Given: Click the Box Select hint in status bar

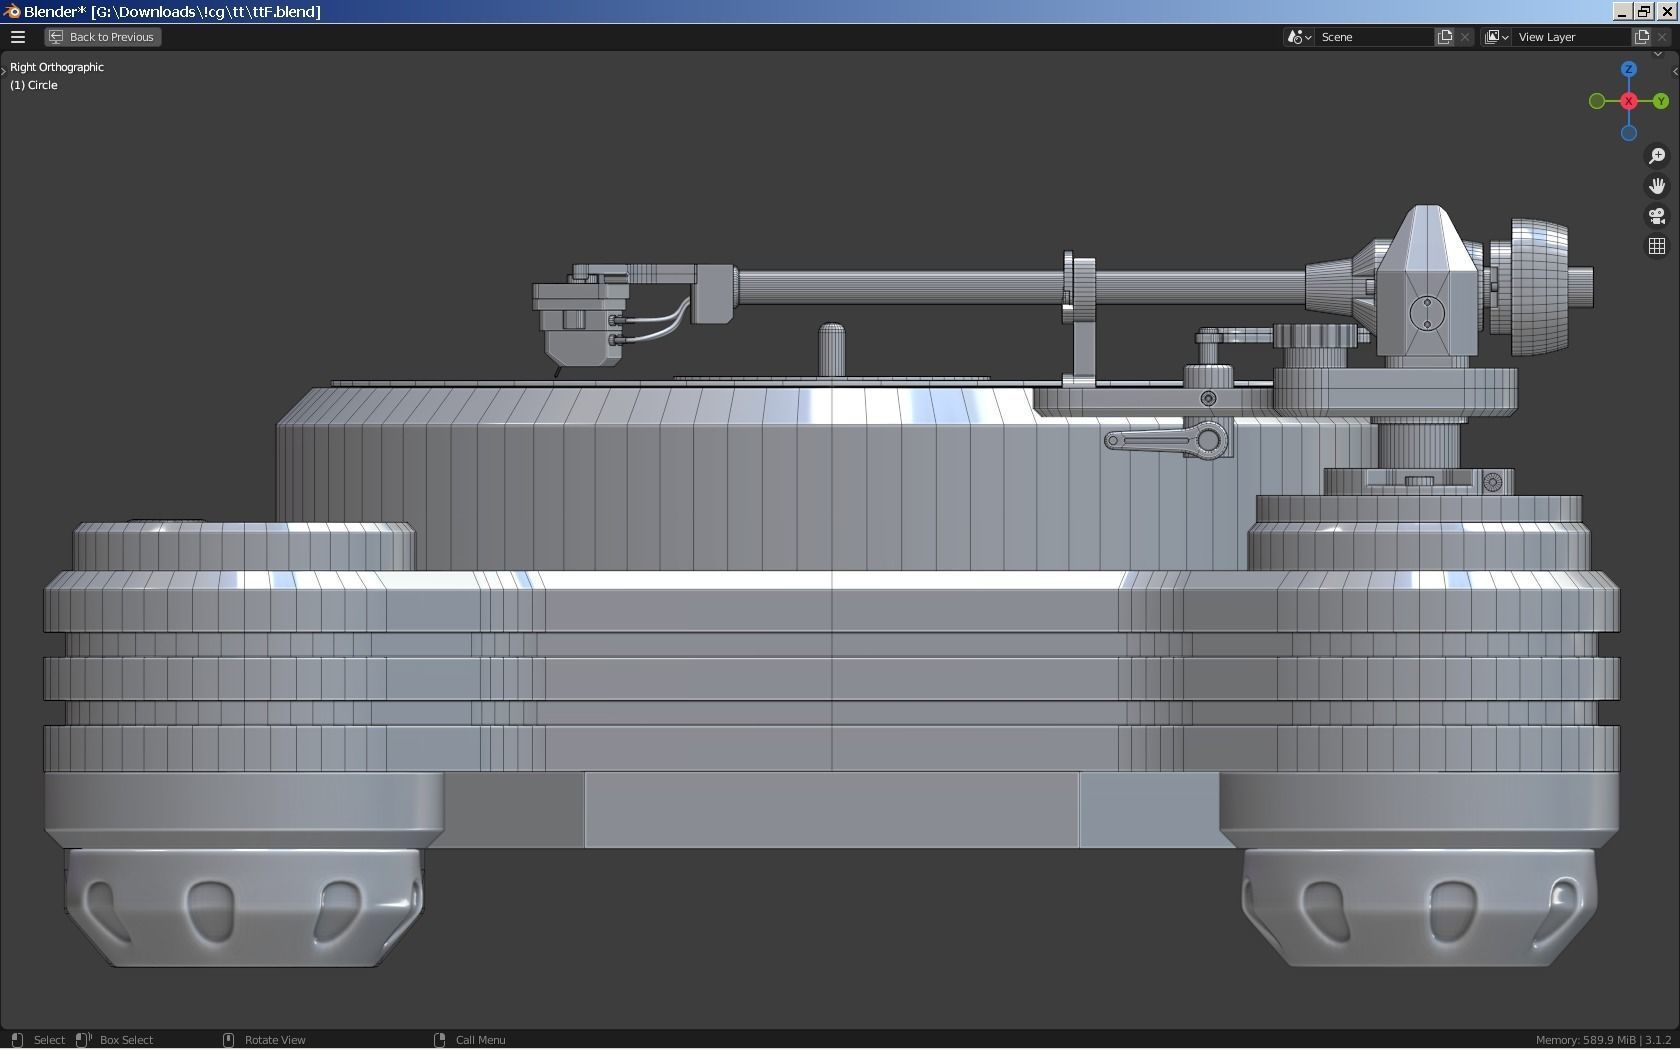Looking at the screenshot, I should pyautogui.click(x=126, y=1040).
